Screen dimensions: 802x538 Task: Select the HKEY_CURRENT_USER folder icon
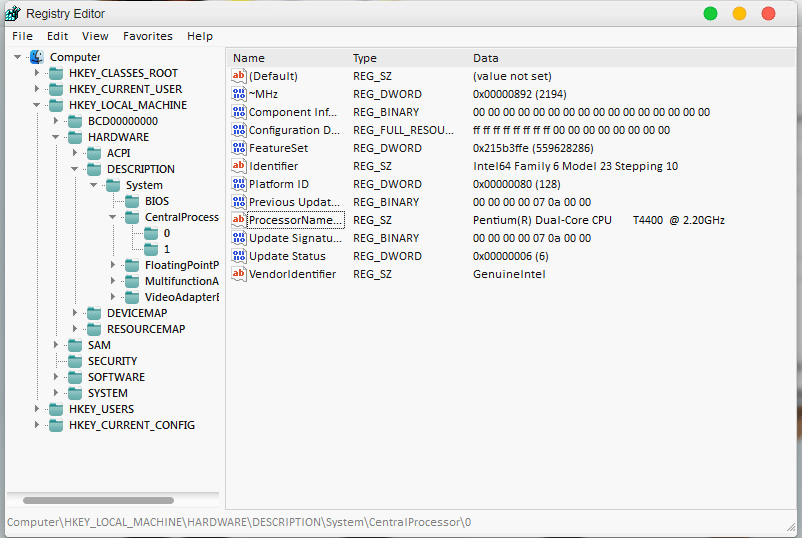[56, 89]
